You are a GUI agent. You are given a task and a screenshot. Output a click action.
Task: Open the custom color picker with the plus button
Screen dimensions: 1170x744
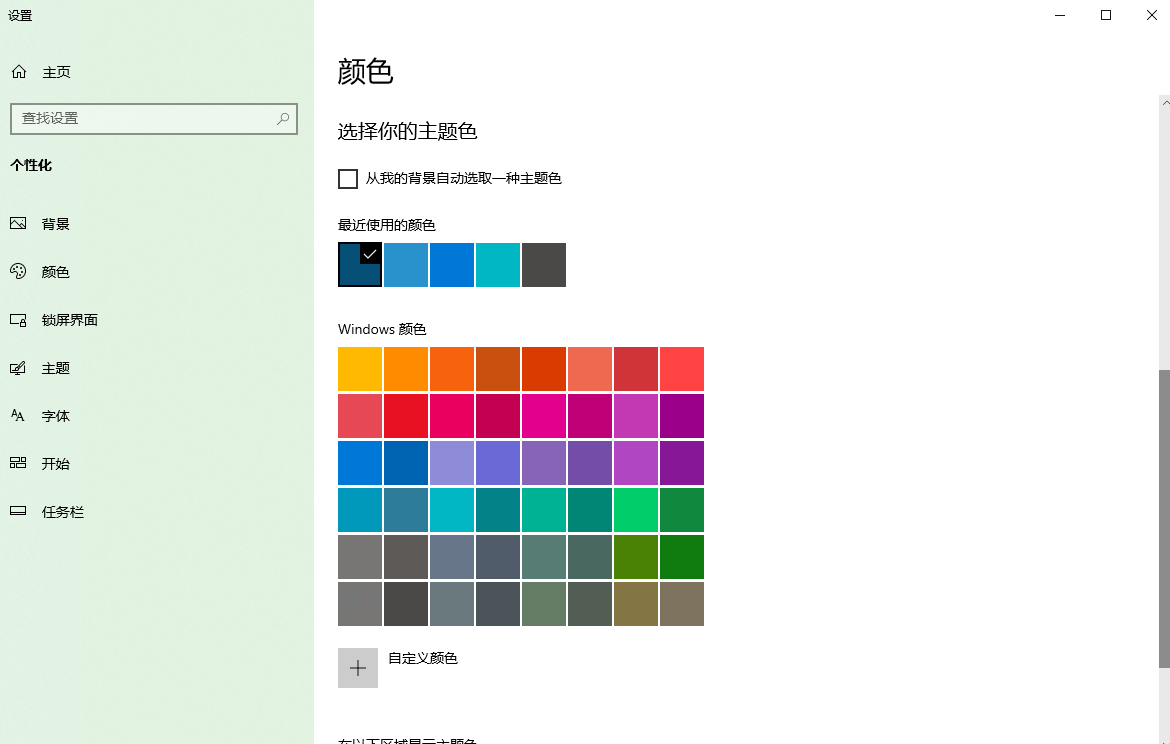pos(358,667)
